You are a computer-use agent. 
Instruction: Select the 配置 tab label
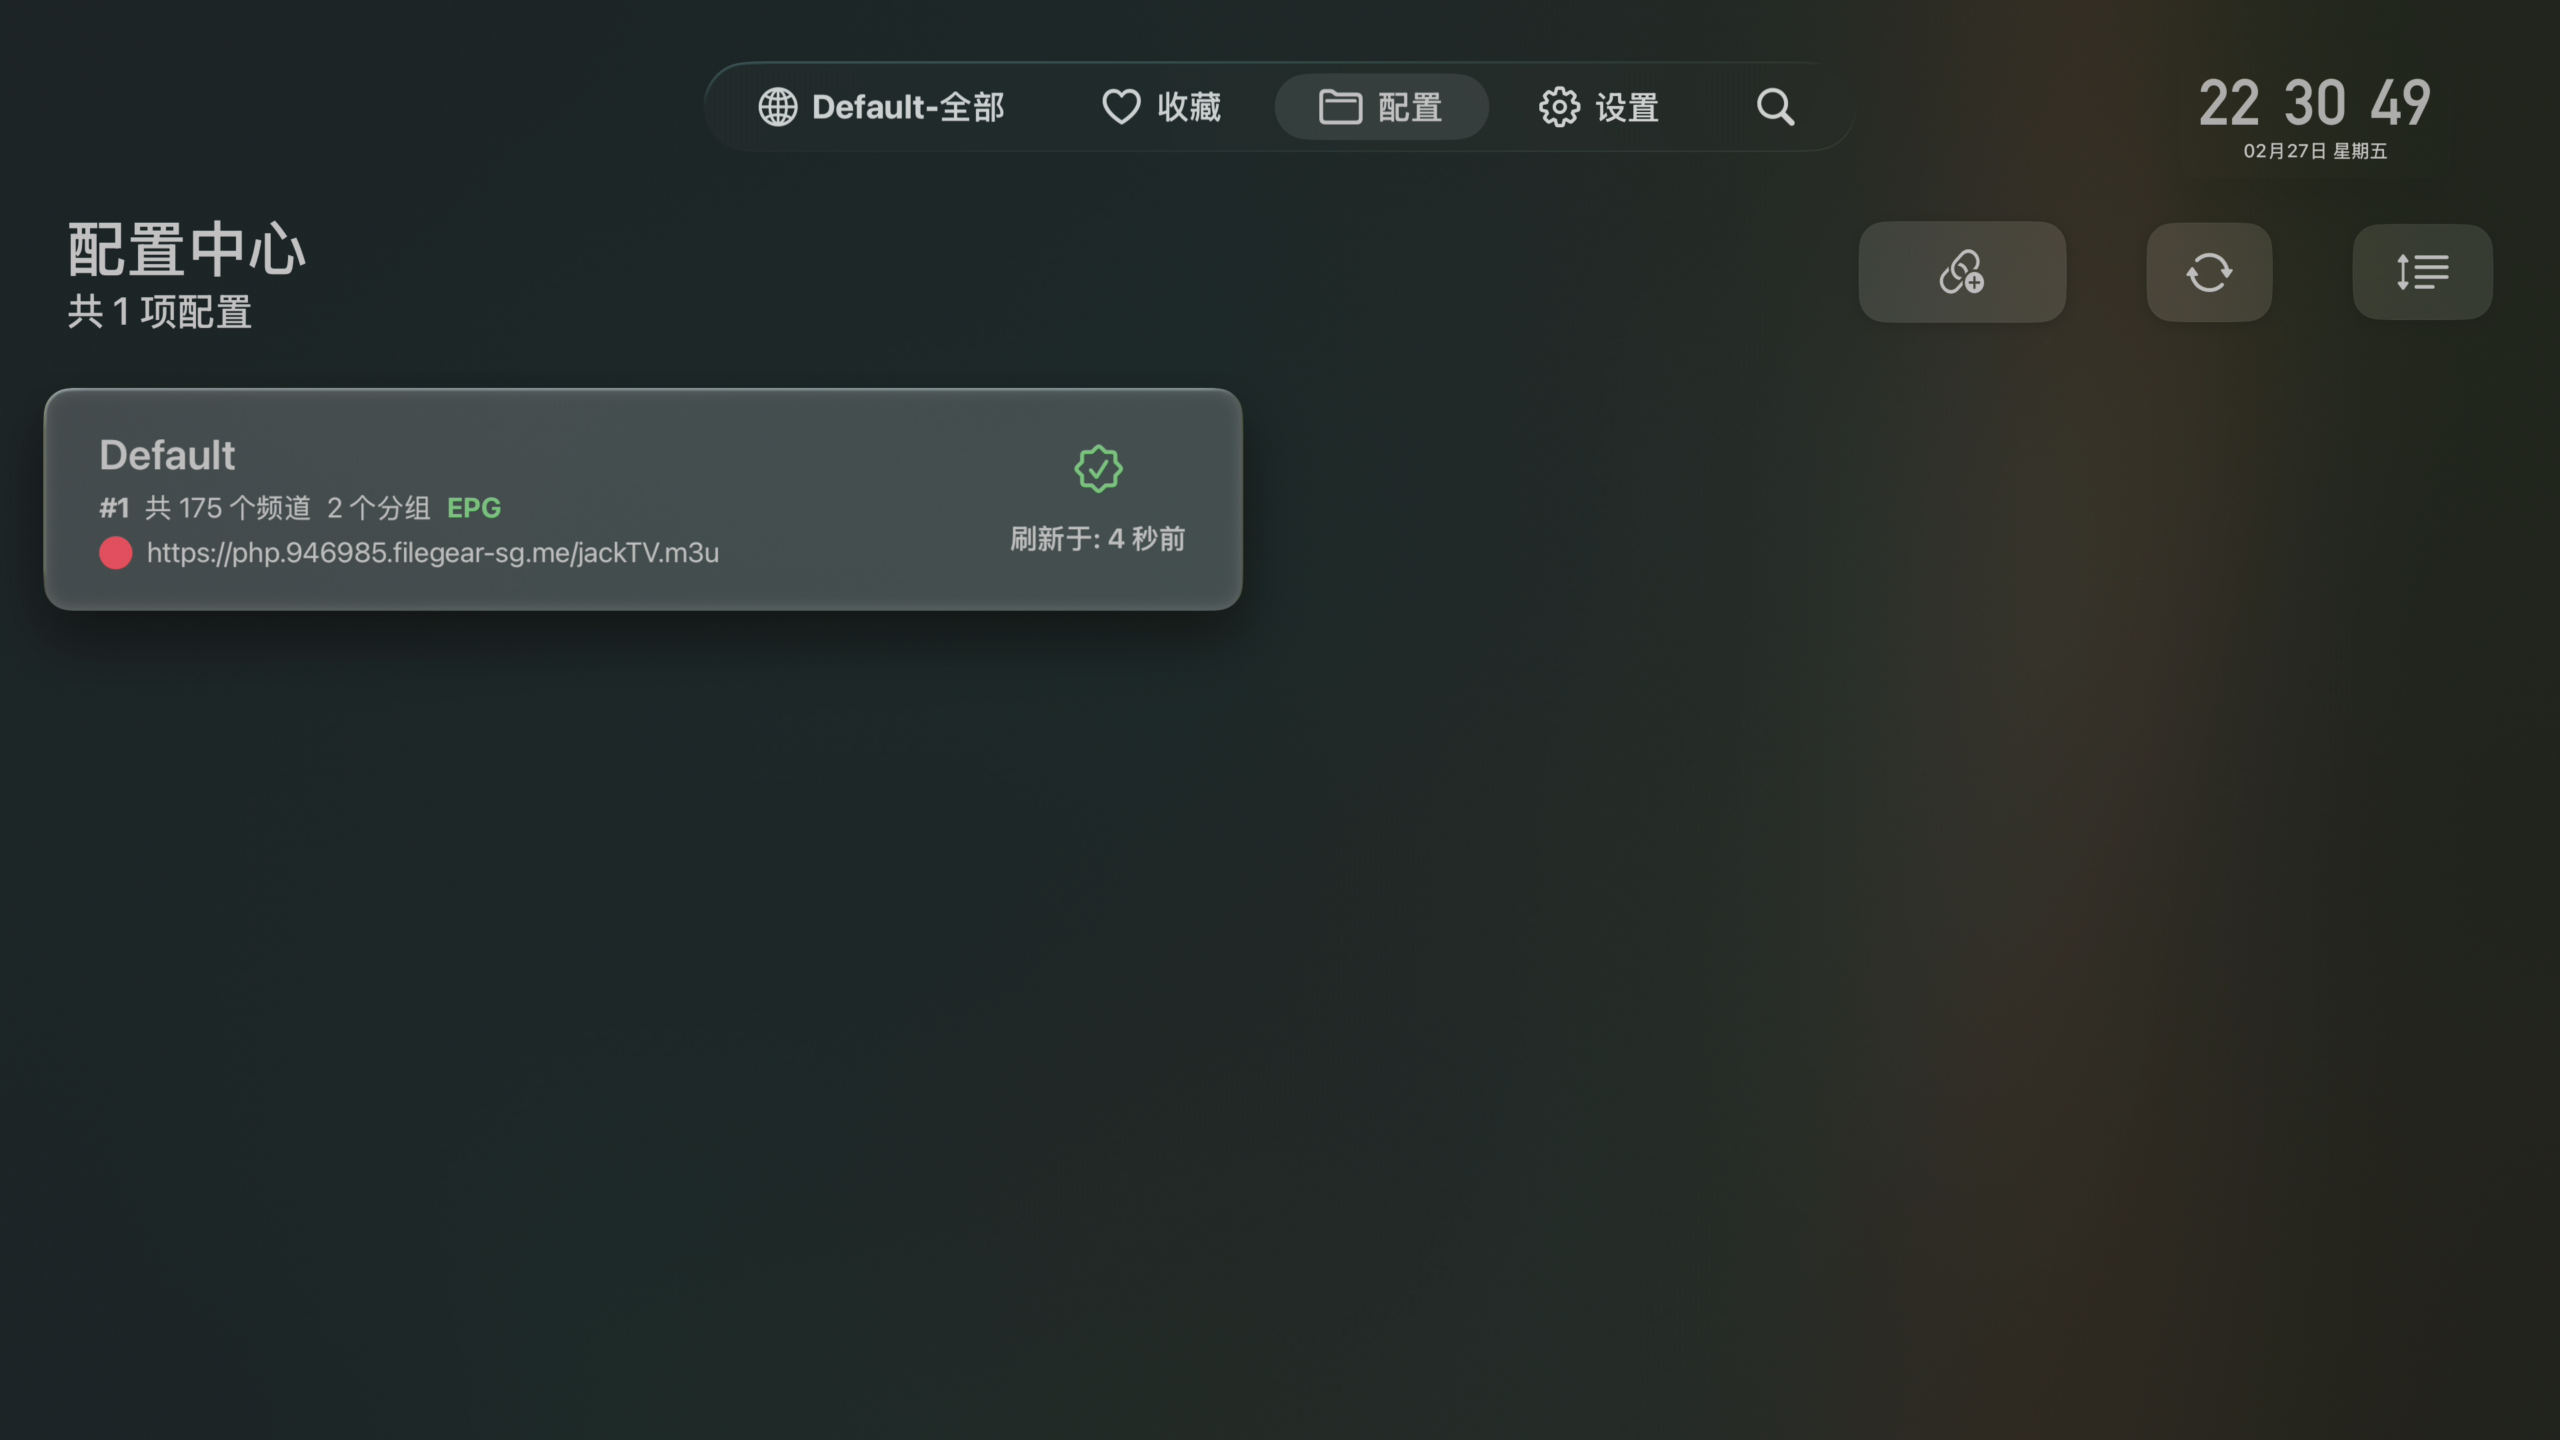tap(1410, 107)
